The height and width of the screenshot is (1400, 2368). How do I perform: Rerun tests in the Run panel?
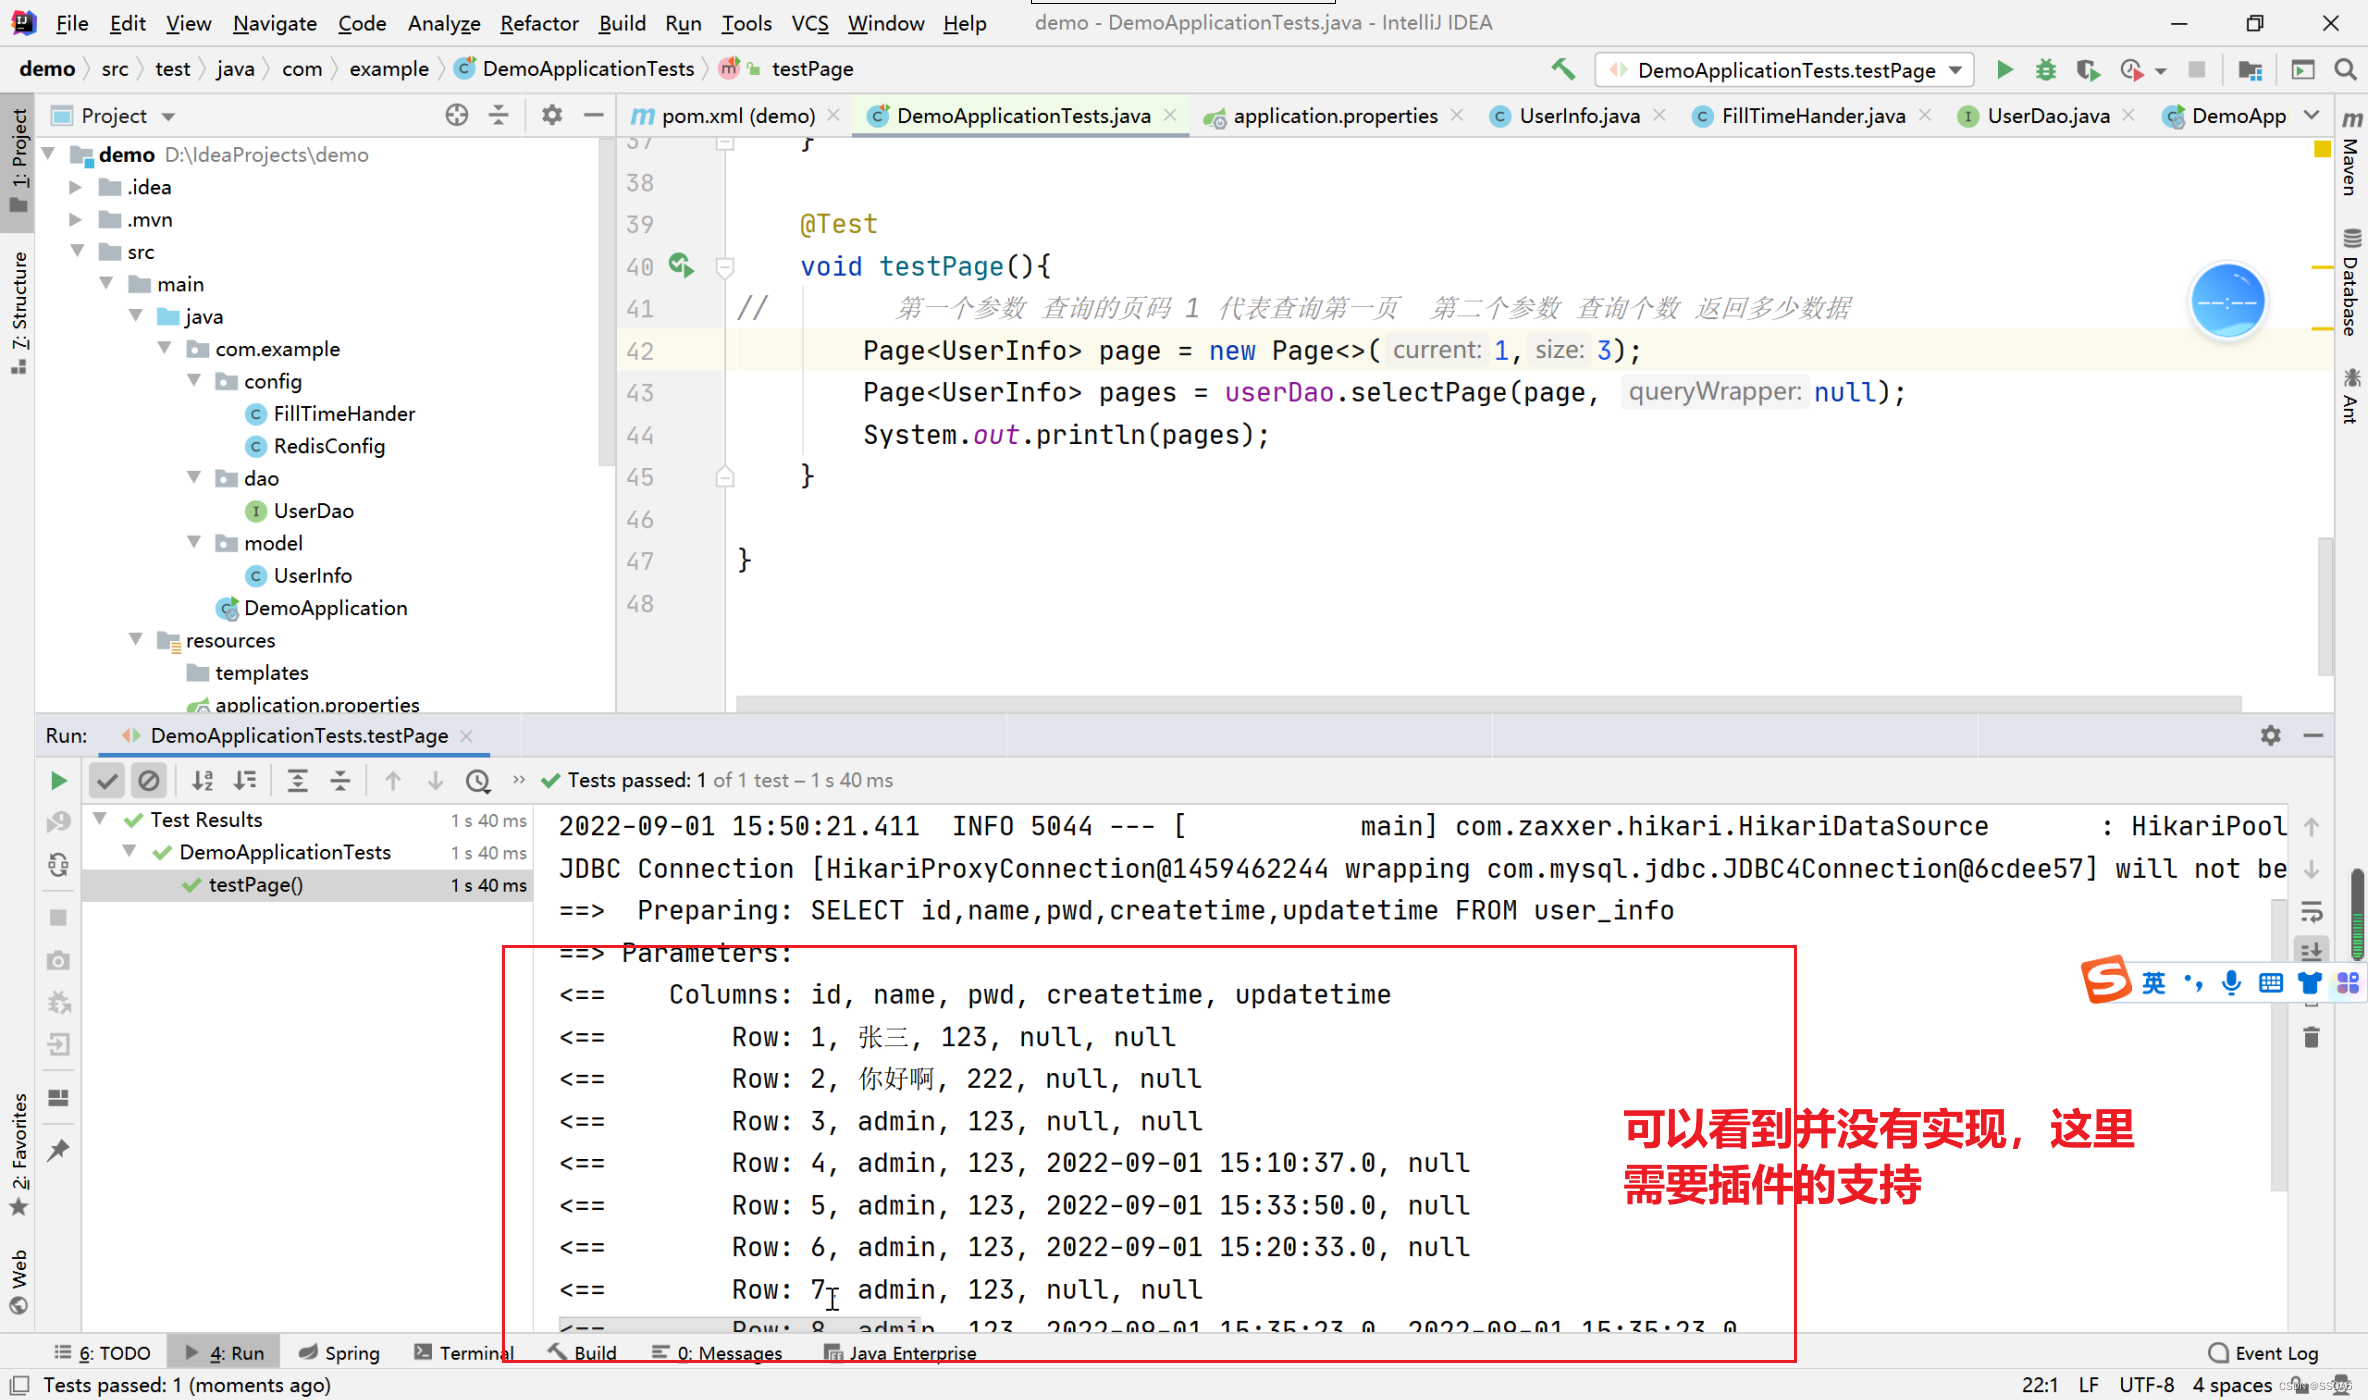pos(58,780)
